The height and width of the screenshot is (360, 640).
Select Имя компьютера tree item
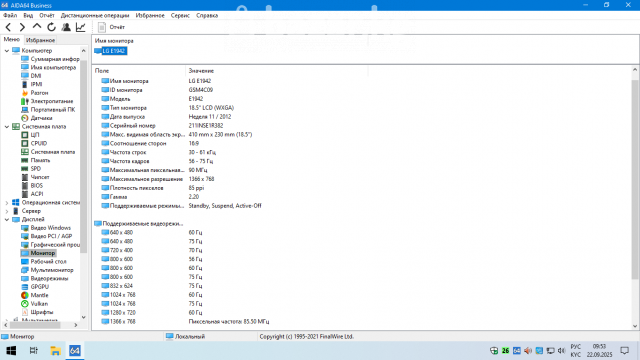pos(49,67)
